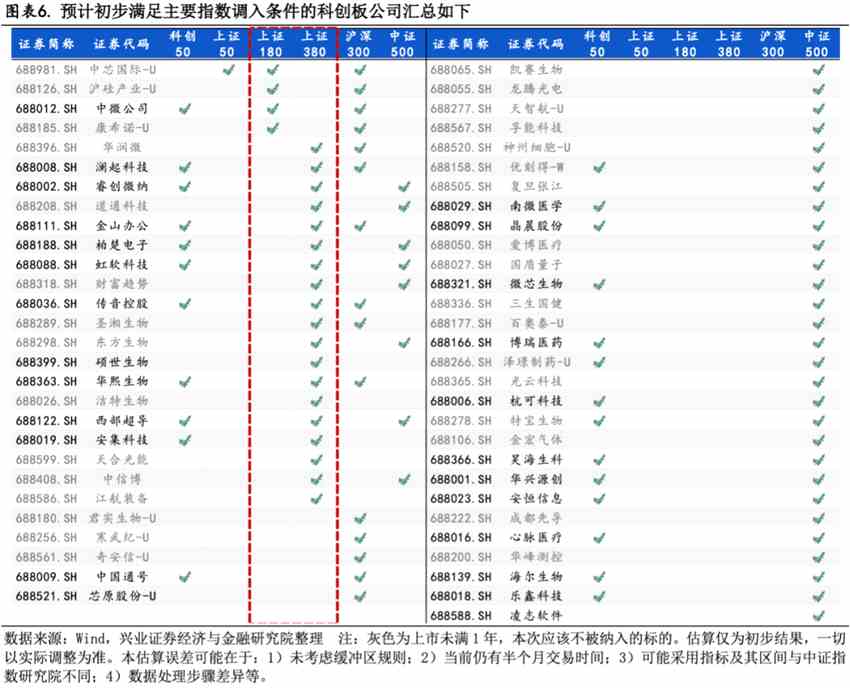
Task: Click the 沪深300 checkmark for 芯原股份-U
Action: pos(360,596)
